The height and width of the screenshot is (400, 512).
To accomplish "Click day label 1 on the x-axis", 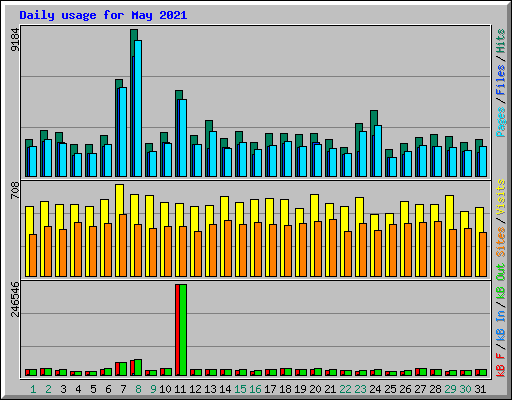I will point(33,389).
